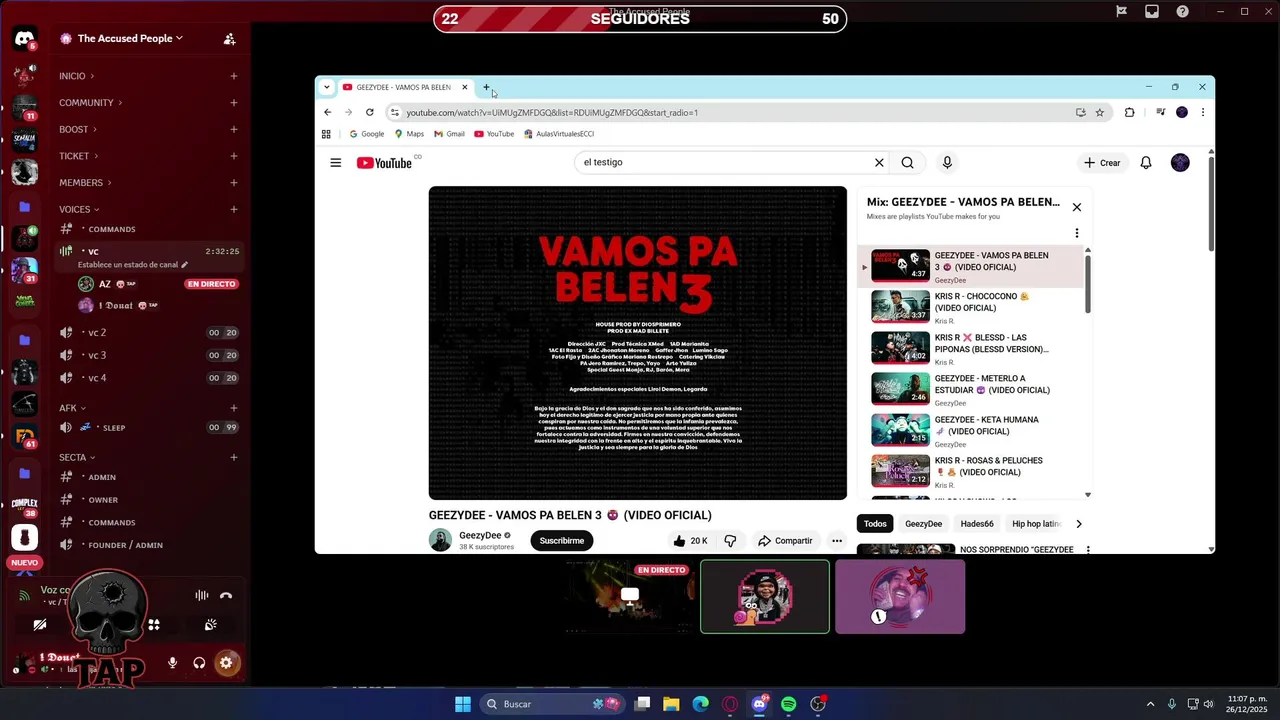
Task: Collapse the VOICES category
Action: coord(79,209)
